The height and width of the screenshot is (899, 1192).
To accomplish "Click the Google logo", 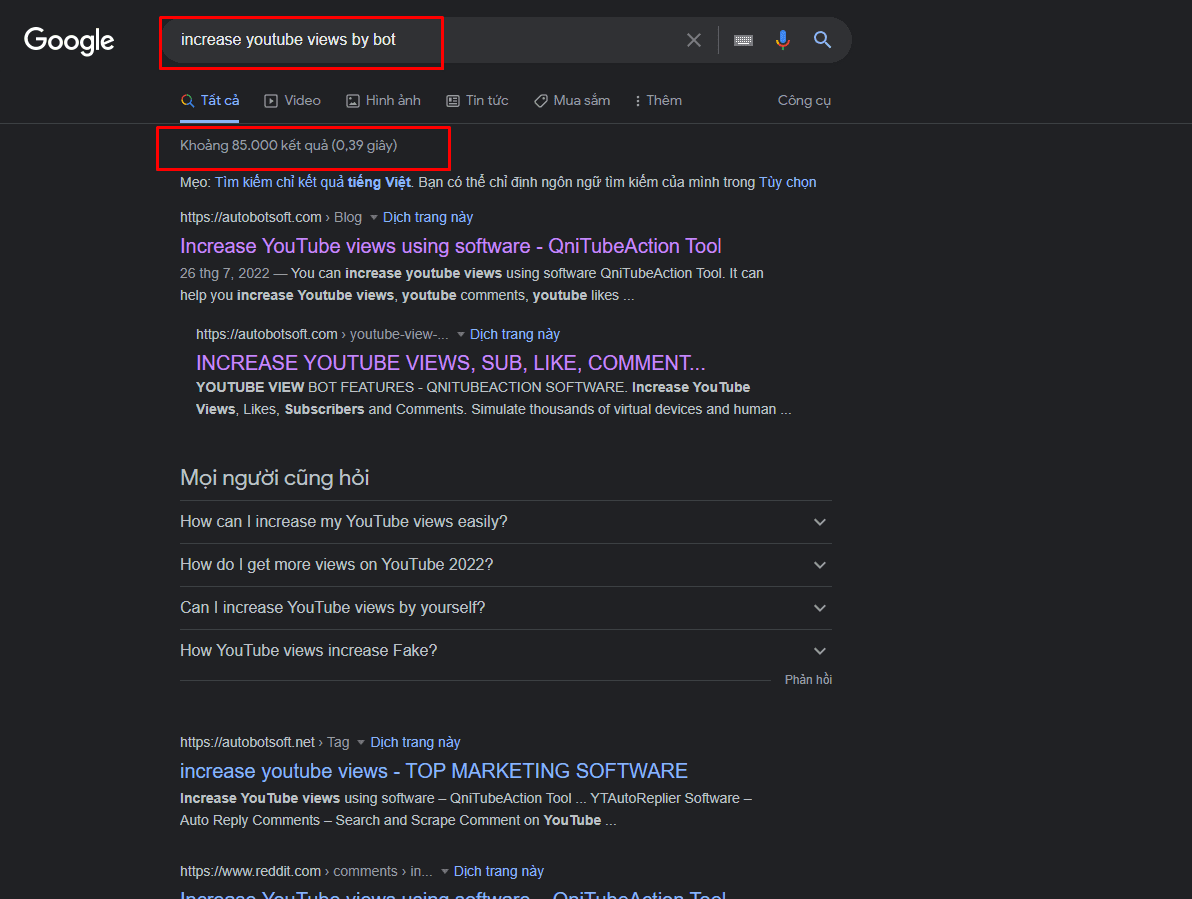I will point(69,40).
